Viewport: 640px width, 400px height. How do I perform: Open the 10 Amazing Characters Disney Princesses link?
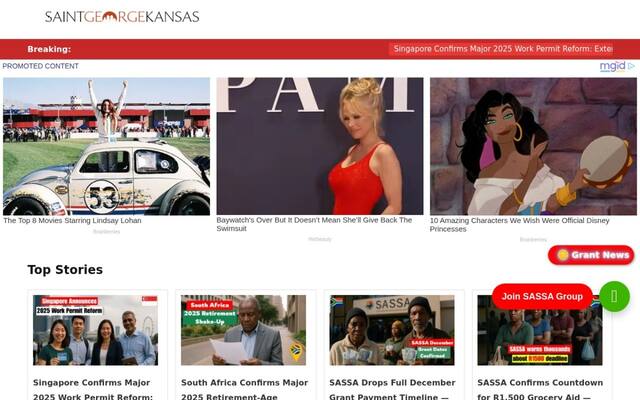tap(519, 224)
